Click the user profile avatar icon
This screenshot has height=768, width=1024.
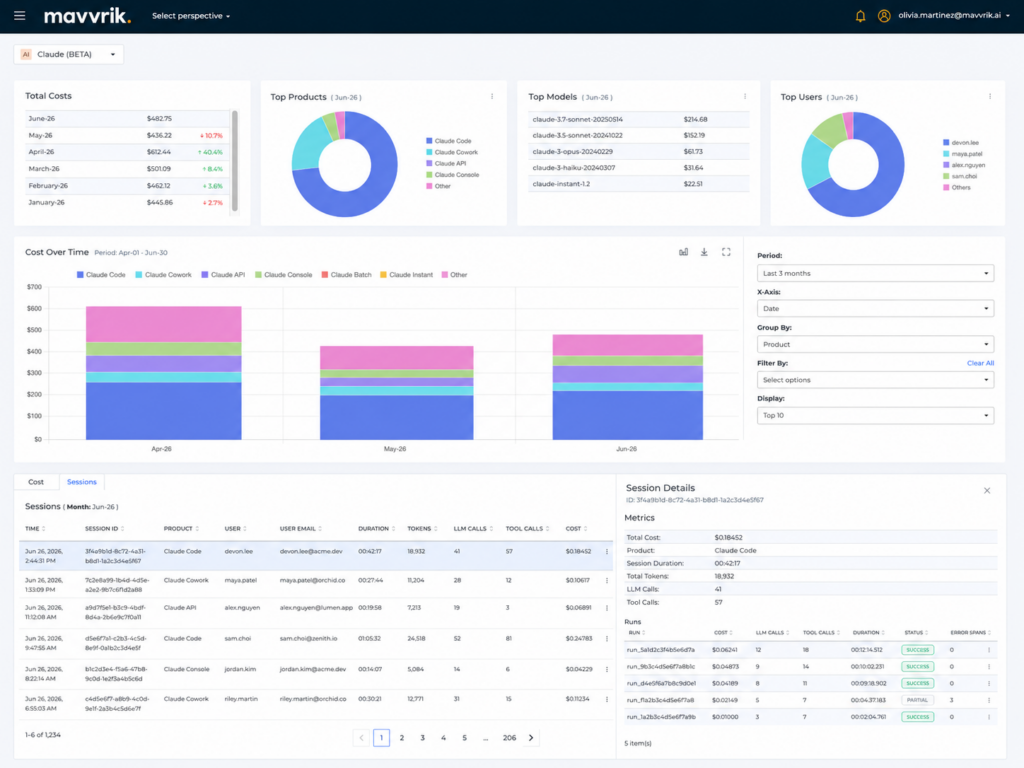pos(884,16)
